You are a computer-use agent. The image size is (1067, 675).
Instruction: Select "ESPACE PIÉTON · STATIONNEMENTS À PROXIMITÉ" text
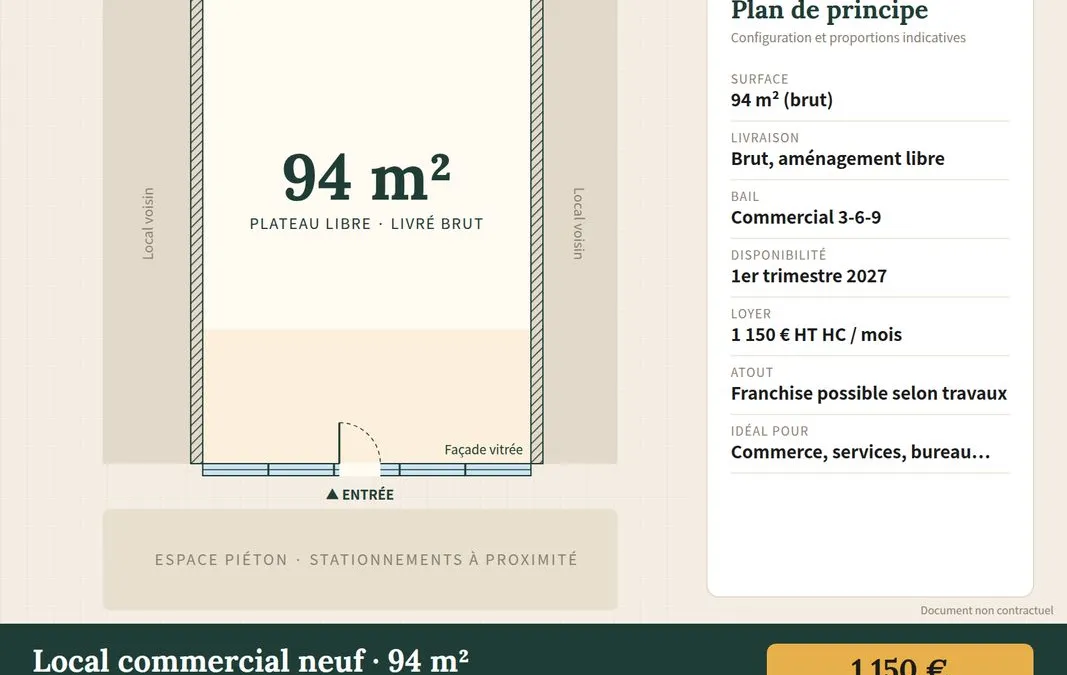[366, 560]
